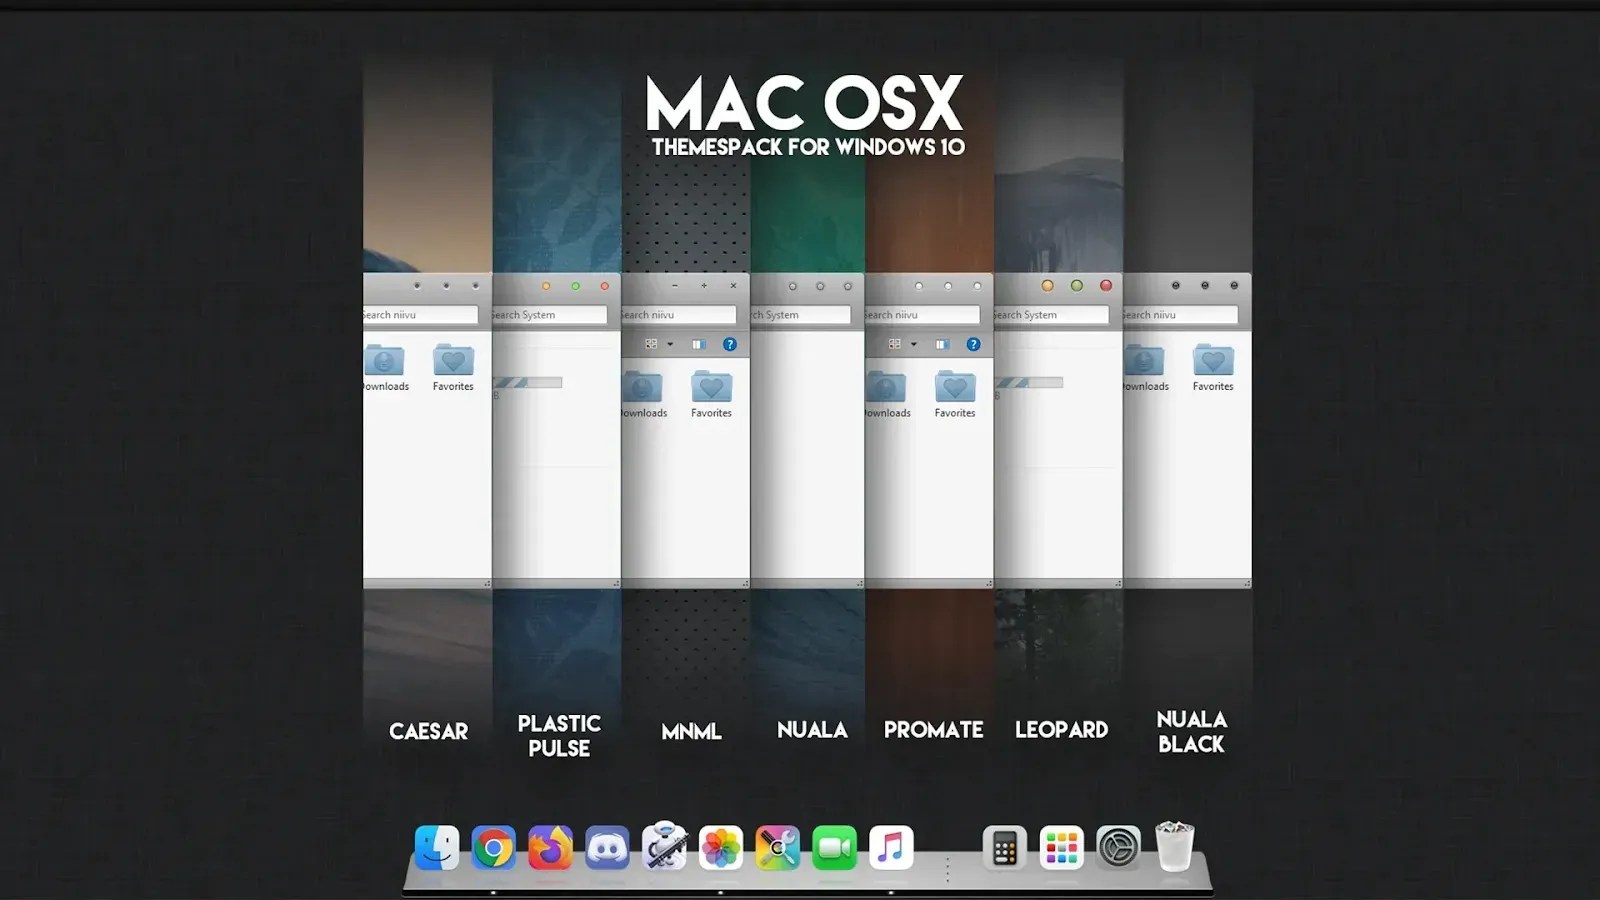Click the orange button in Leopard window
The width and height of the screenshot is (1600, 900).
click(x=1048, y=286)
